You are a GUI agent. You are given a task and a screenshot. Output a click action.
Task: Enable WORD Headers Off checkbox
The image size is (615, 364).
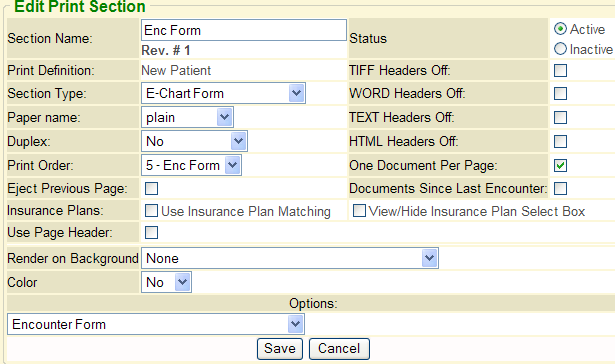click(560, 94)
